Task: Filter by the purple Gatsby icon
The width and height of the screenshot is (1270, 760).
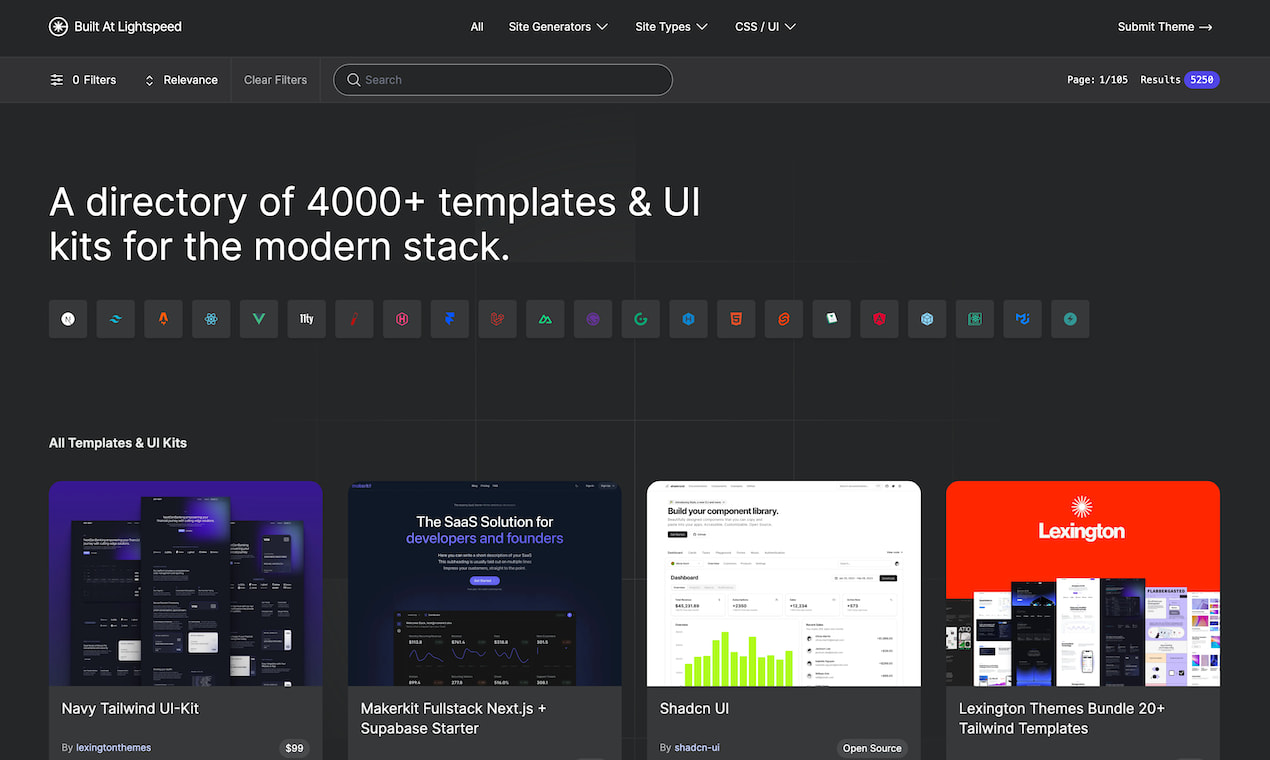Action: [593, 319]
